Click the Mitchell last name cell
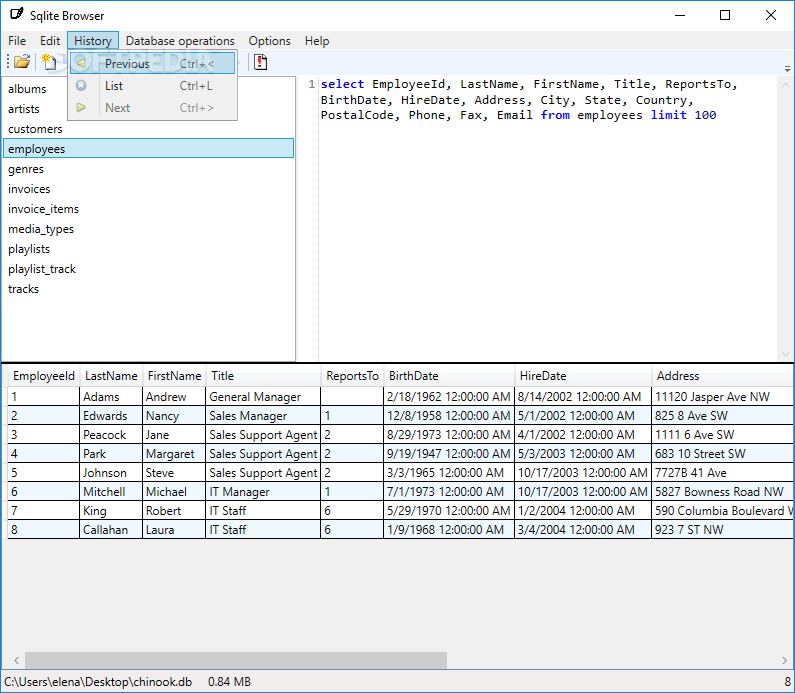Image resolution: width=795 pixels, height=693 pixels. coord(111,492)
